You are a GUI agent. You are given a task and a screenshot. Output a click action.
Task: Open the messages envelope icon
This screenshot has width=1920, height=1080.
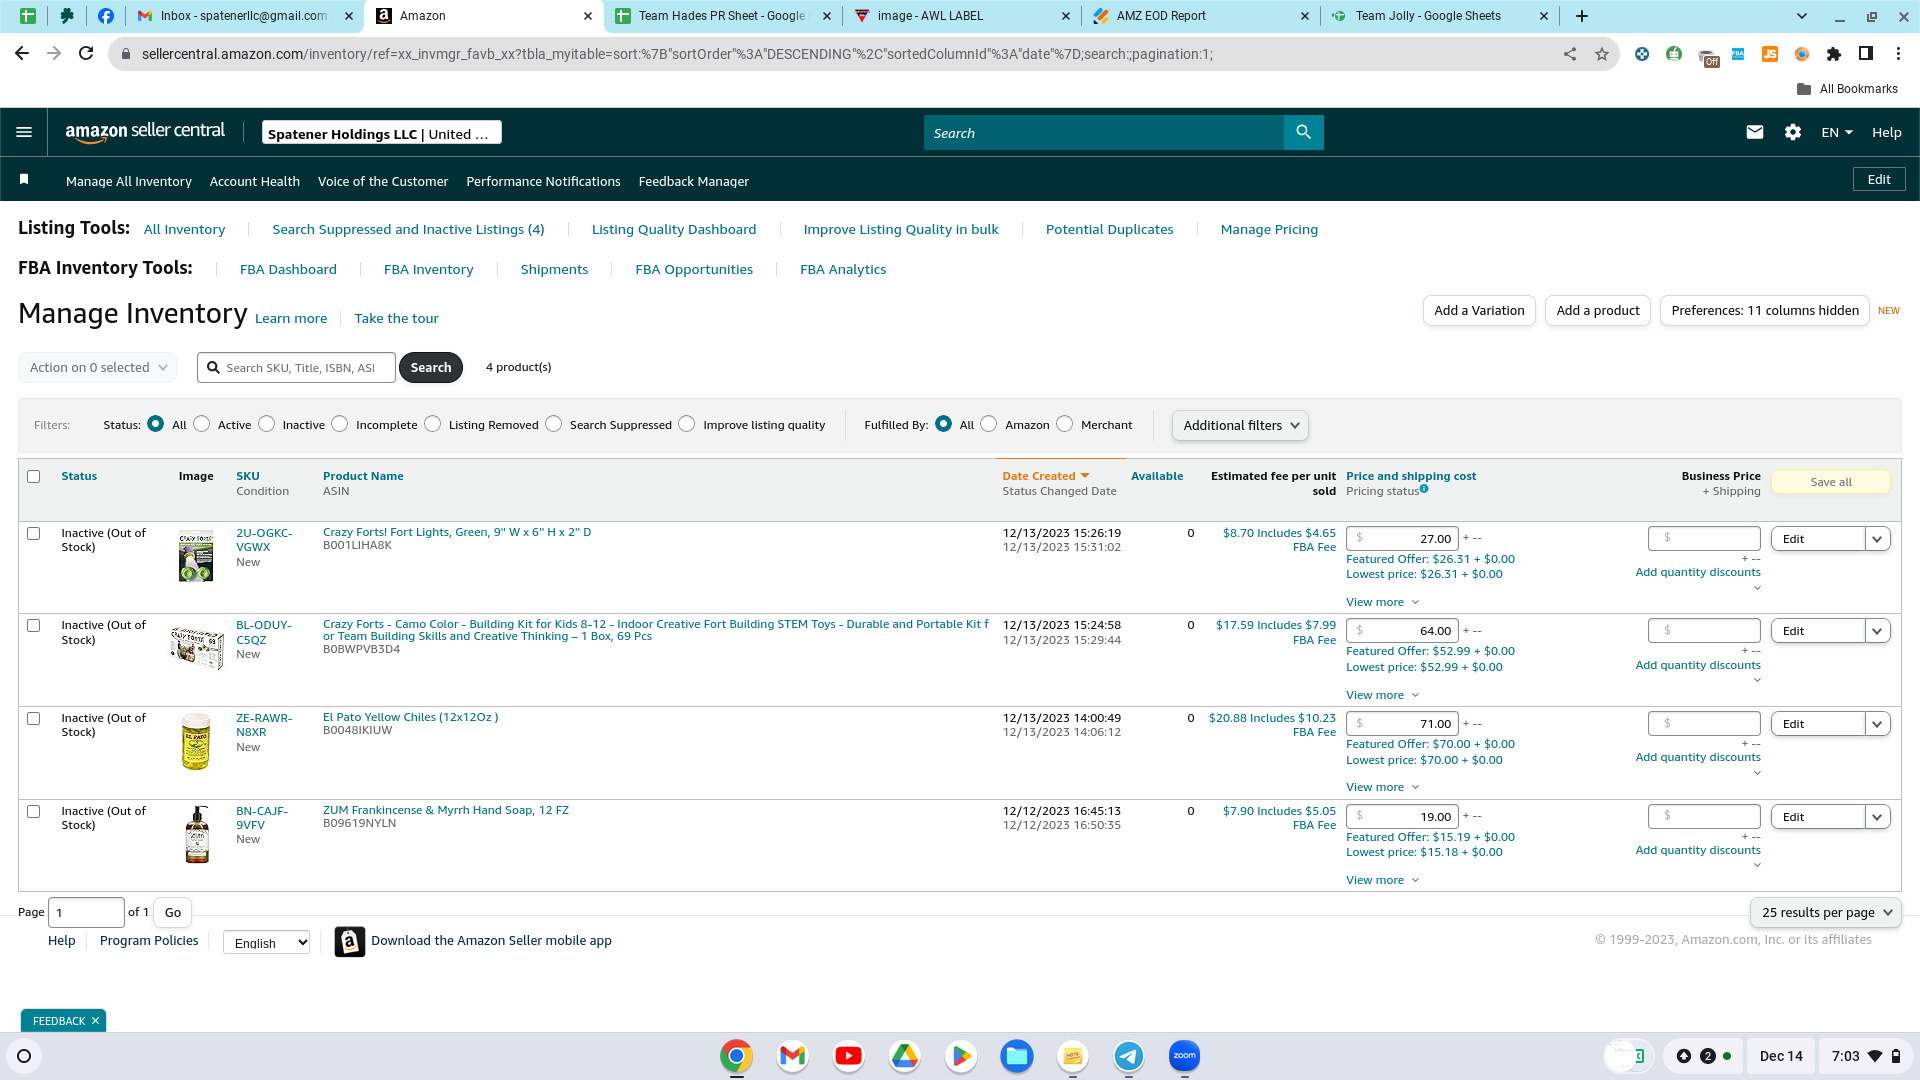click(1754, 132)
